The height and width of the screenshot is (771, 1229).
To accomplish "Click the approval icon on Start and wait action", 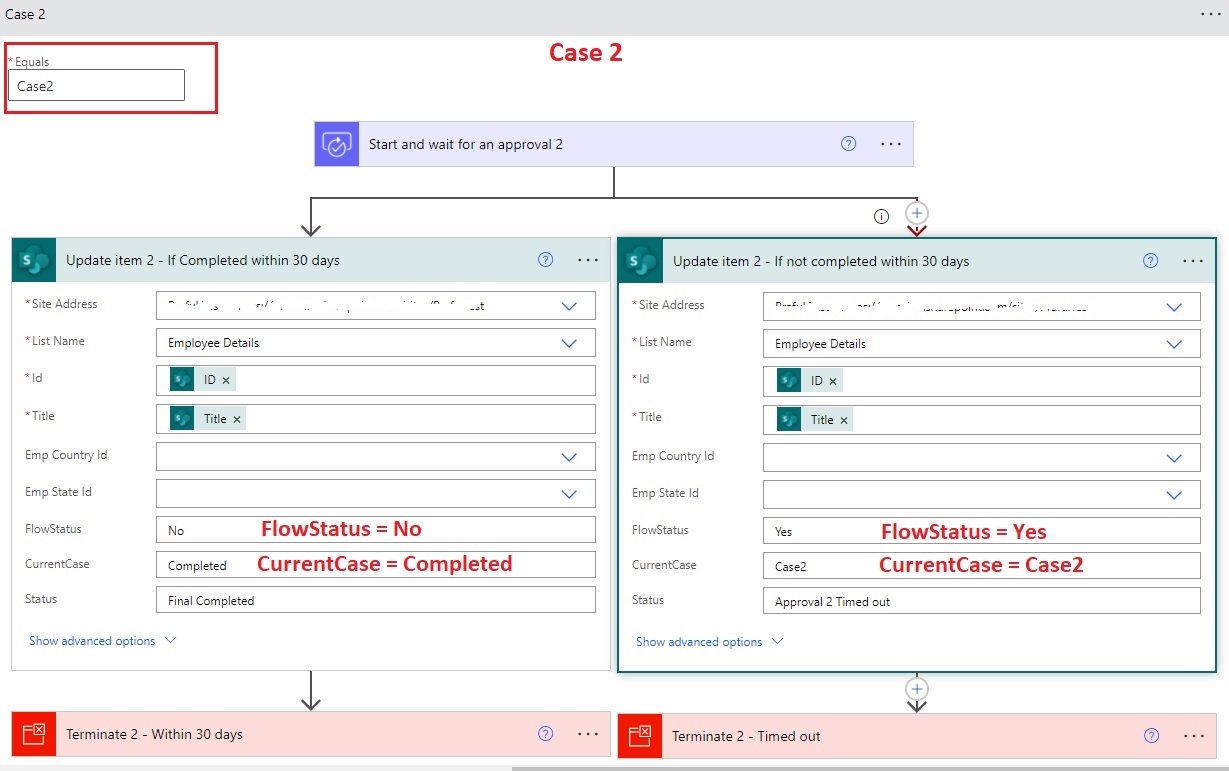I will coord(337,144).
